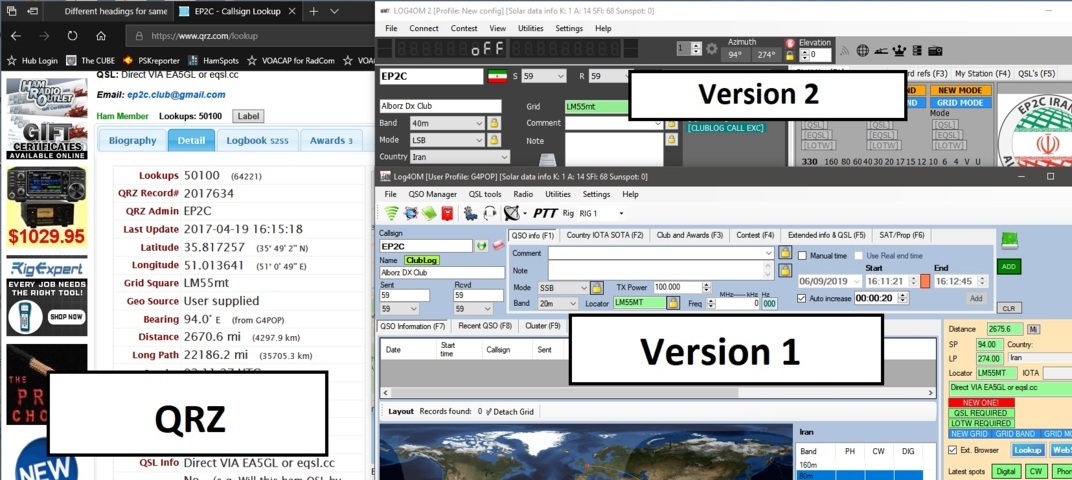The image size is (1072, 480).
Task: Open settings gear in Log4OM 2 toolbar
Action: click(x=712, y=49)
